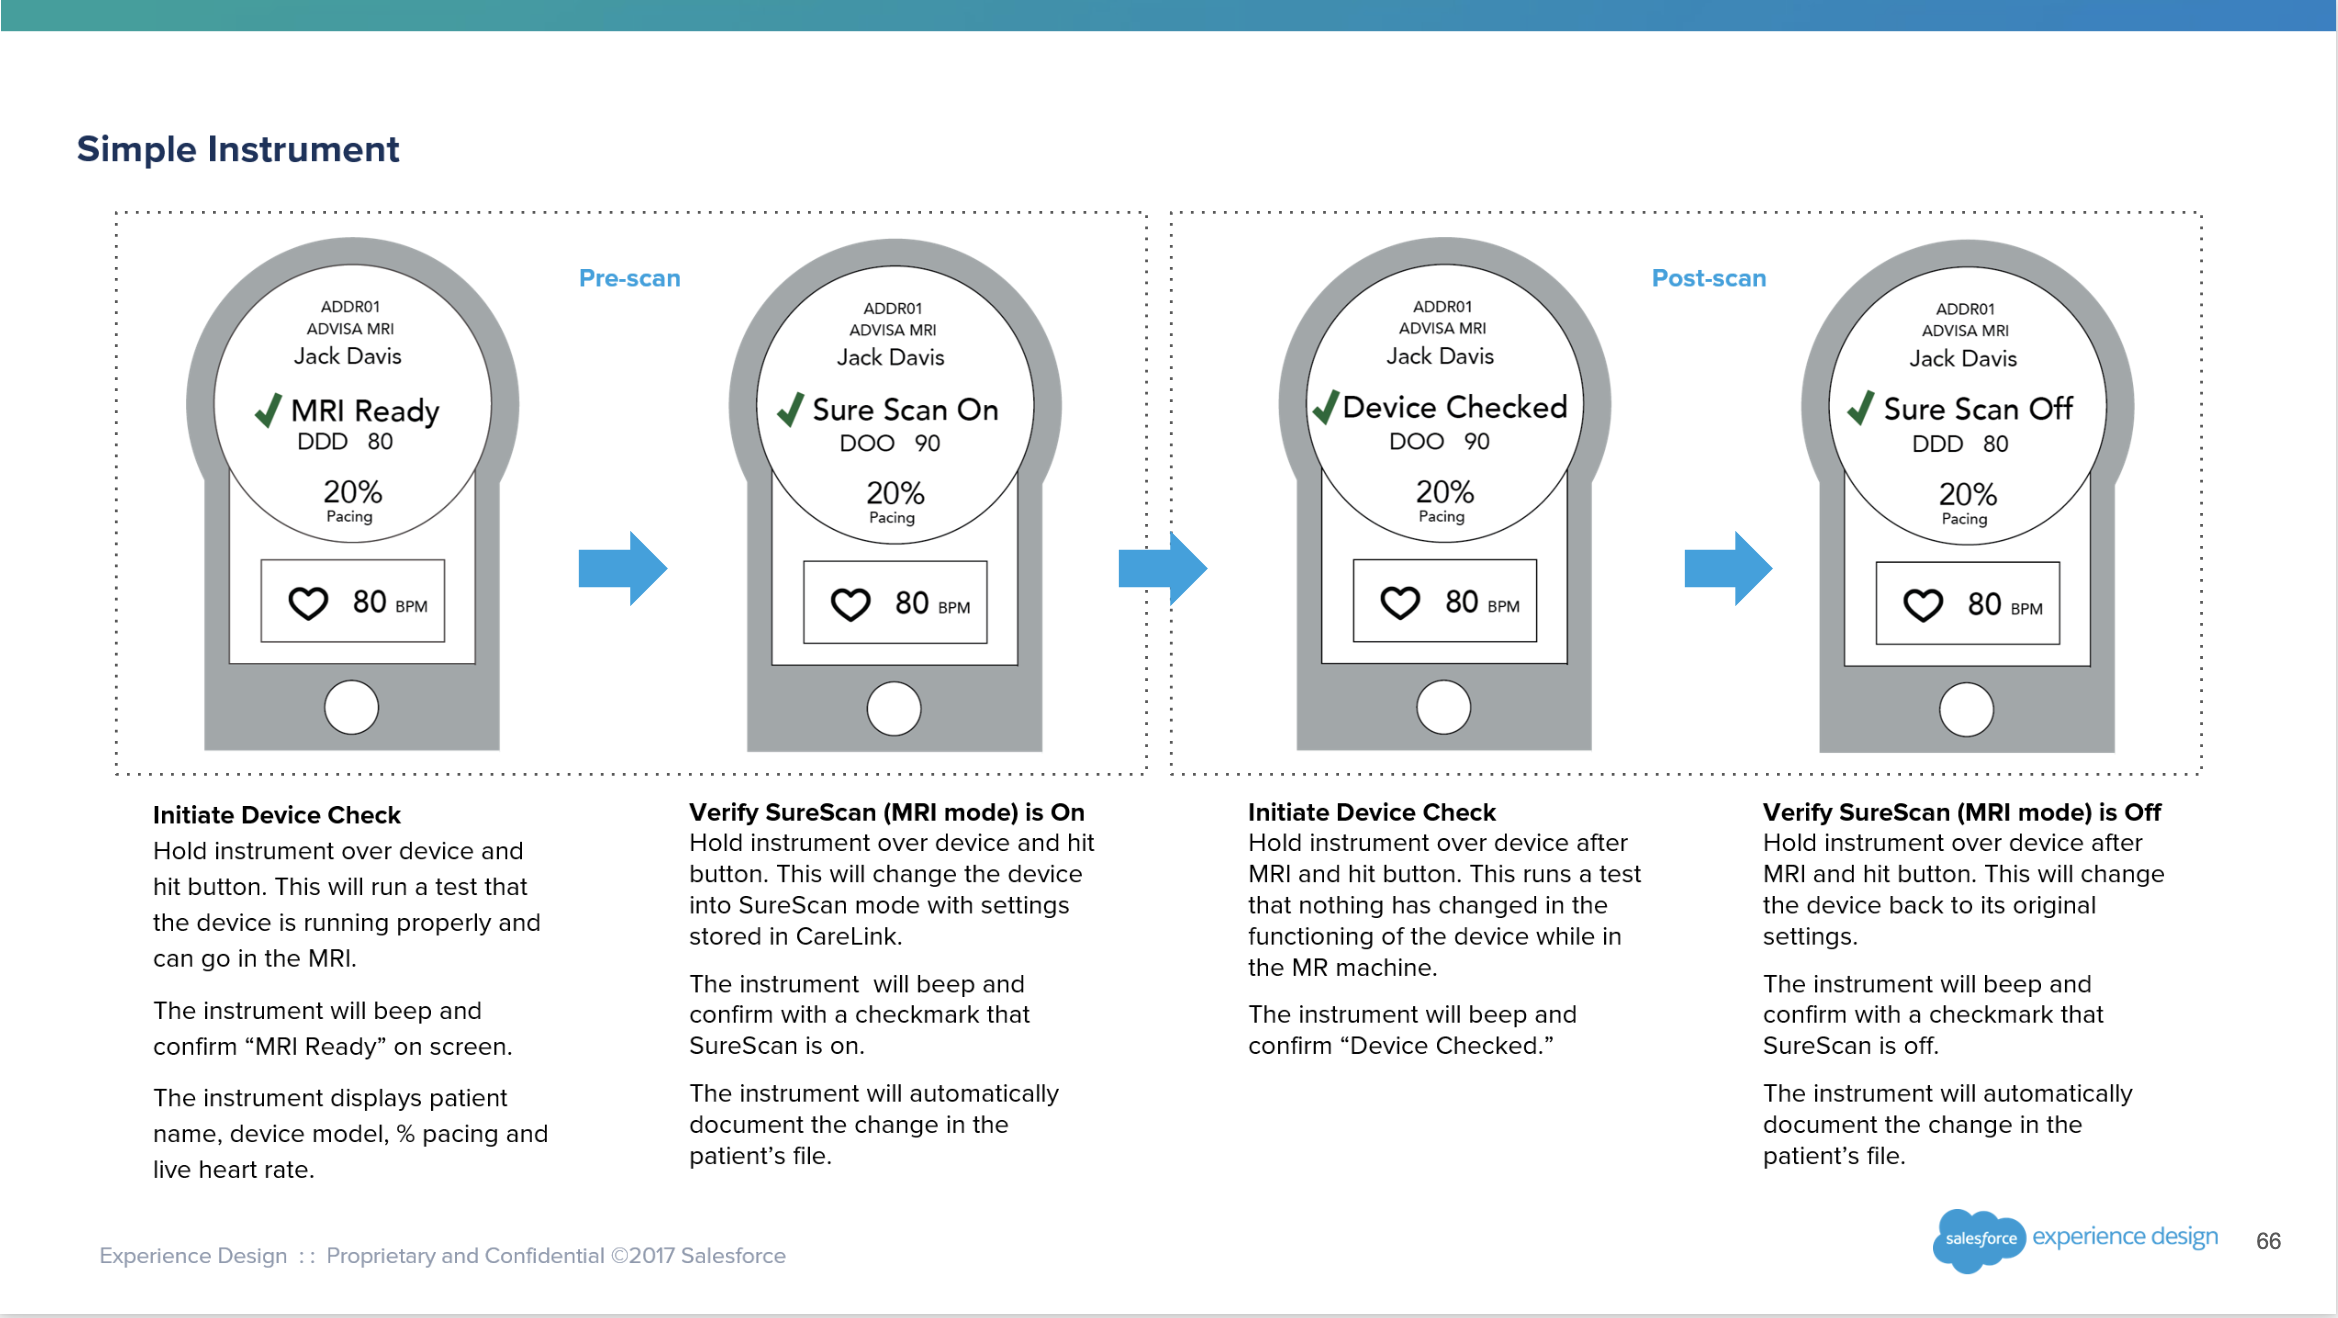The width and height of the screenshot is (2338, 1318).
Task: Click the heart icon on MRI Ready instrument
Action: 308,603
